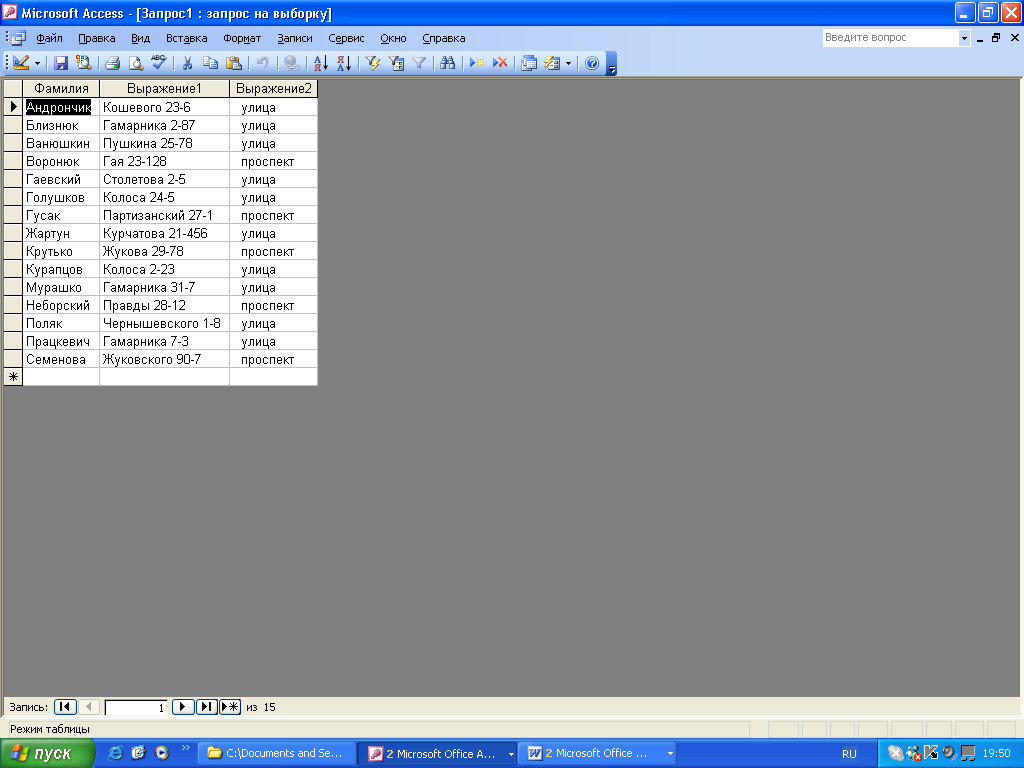Click the проспект cell in the Семенова row
Image resolution: width=1024 pixels, height=768 pixels.
[274, 359]
